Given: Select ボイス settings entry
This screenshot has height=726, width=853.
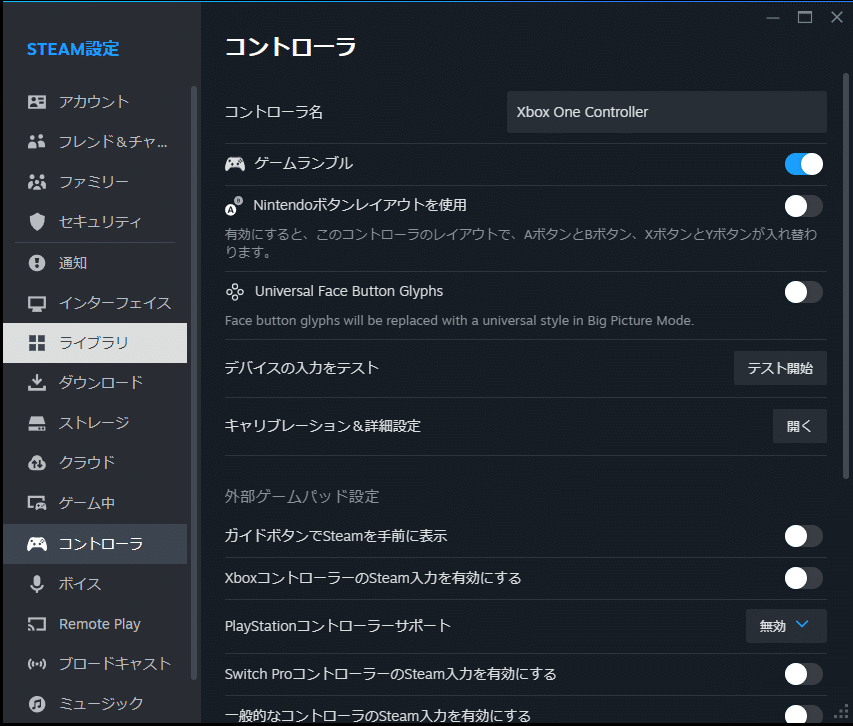Looking at the screenshot, I should (x=95, y=584).
